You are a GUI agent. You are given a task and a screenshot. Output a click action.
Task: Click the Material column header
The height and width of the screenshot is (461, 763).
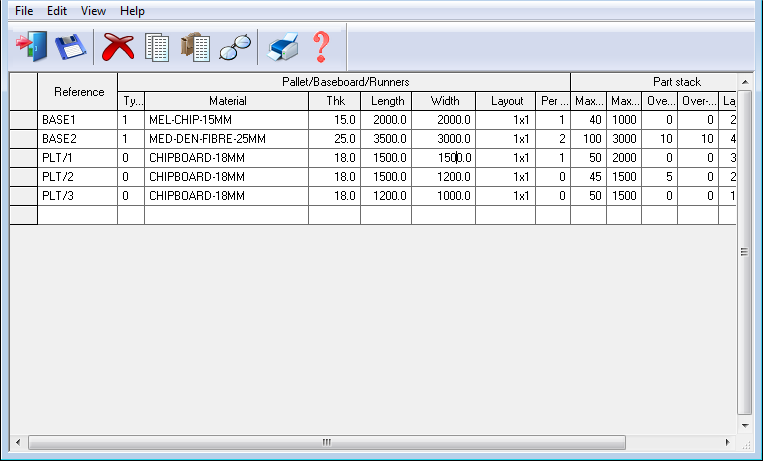pos(227,101)
